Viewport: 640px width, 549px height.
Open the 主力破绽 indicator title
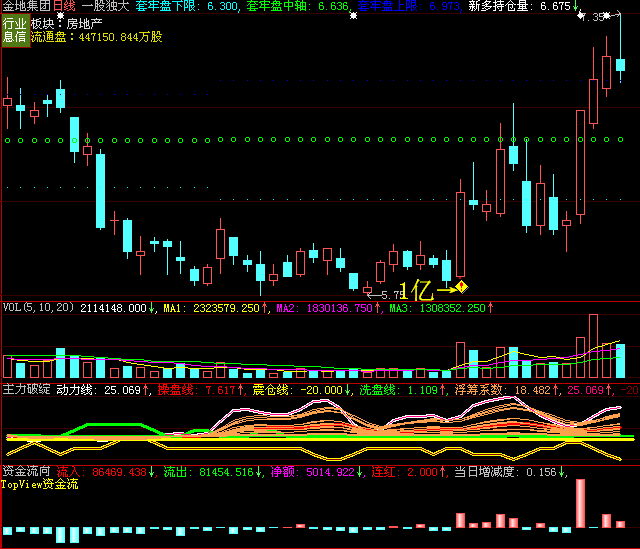pyautogui.click(x=26, y=388)
